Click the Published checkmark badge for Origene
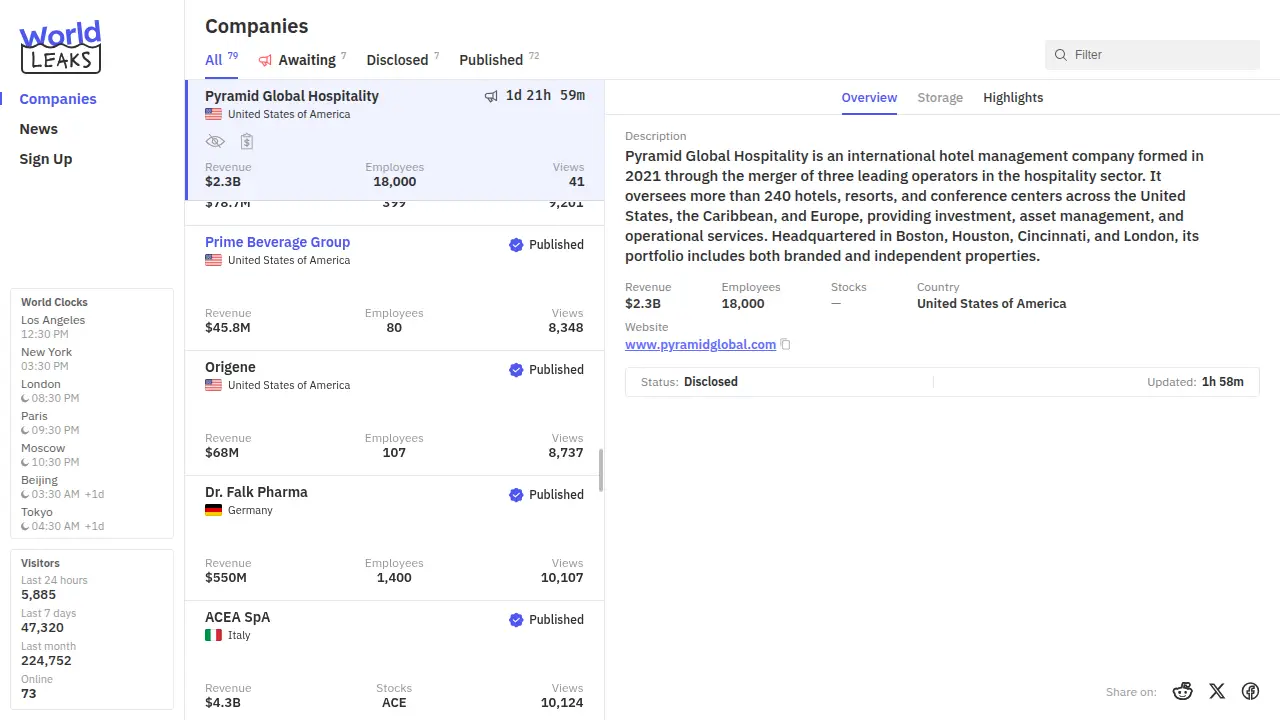The height and width of the screenshot is (720, 1280). (x=516, y=370)
